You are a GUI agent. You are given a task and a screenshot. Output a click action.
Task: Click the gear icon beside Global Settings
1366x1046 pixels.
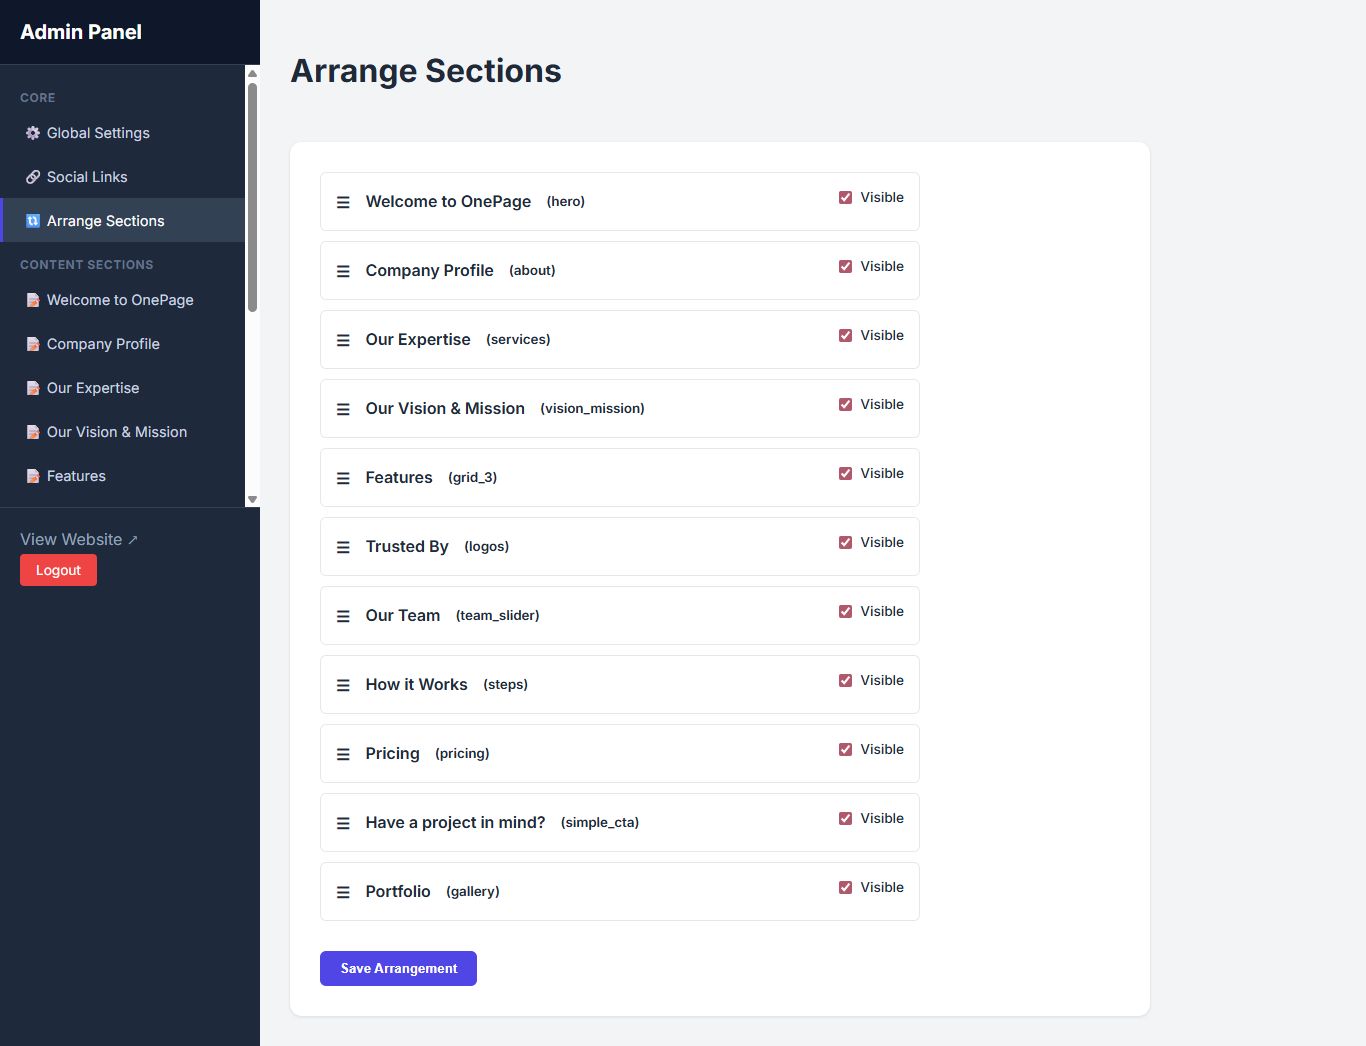point(33,133)
